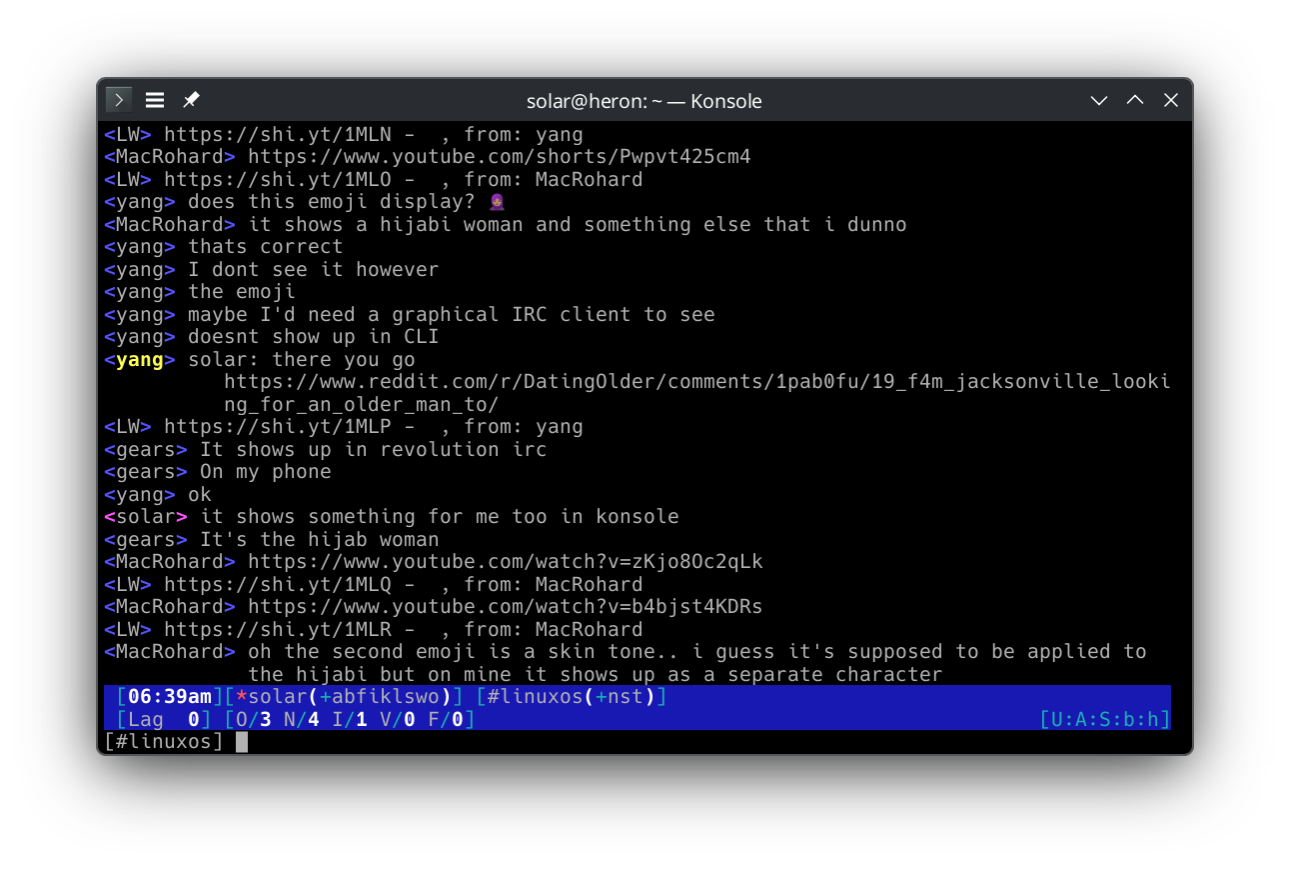
Task: Open the shi.yt/1MLN short link
Action: coord(289,134)
